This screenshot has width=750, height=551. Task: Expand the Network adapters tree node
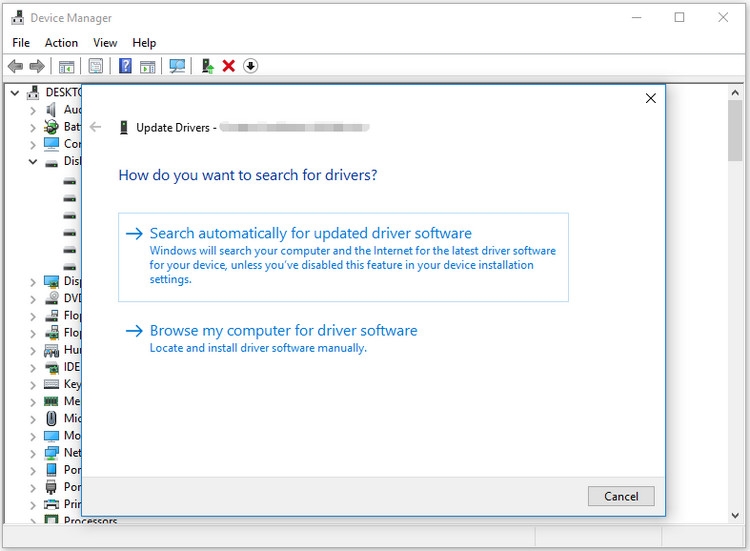coord(33,453)
